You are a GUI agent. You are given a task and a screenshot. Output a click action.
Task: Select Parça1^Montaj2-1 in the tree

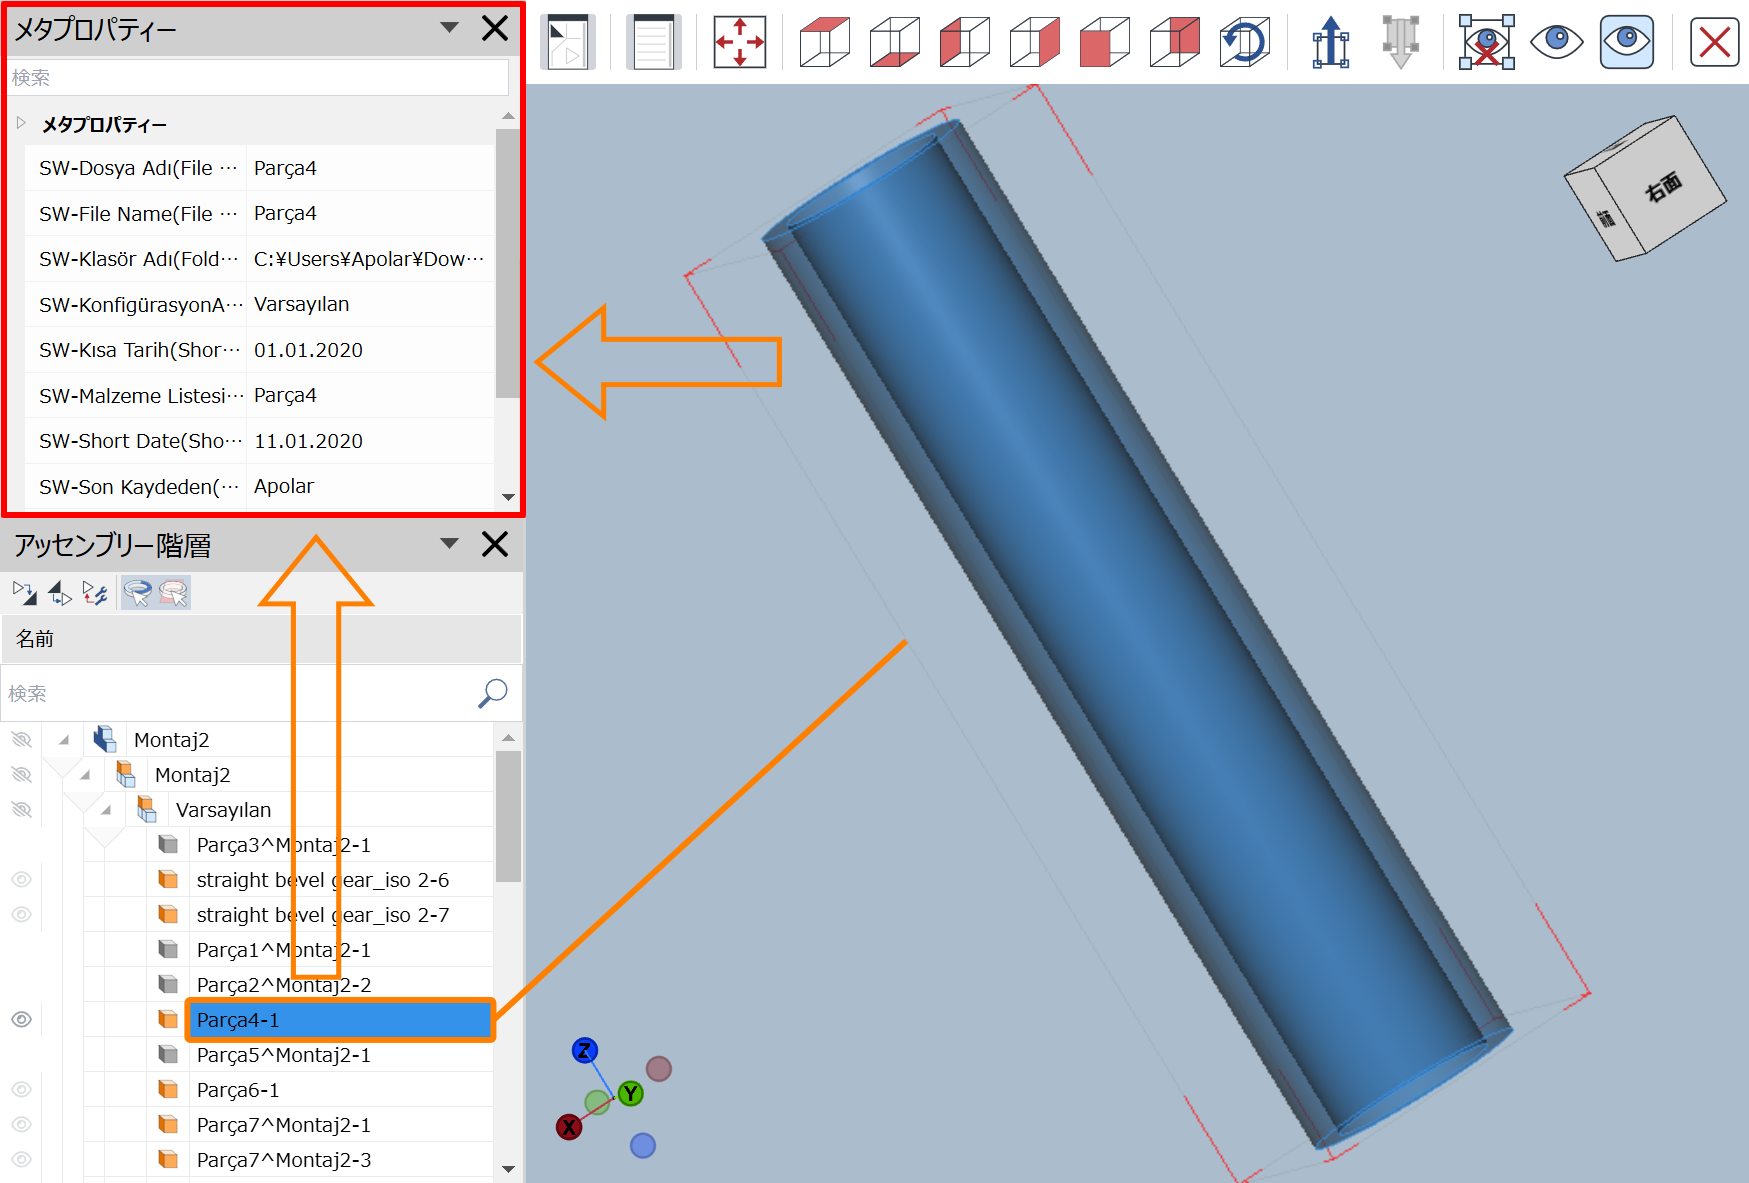point(283,950)
